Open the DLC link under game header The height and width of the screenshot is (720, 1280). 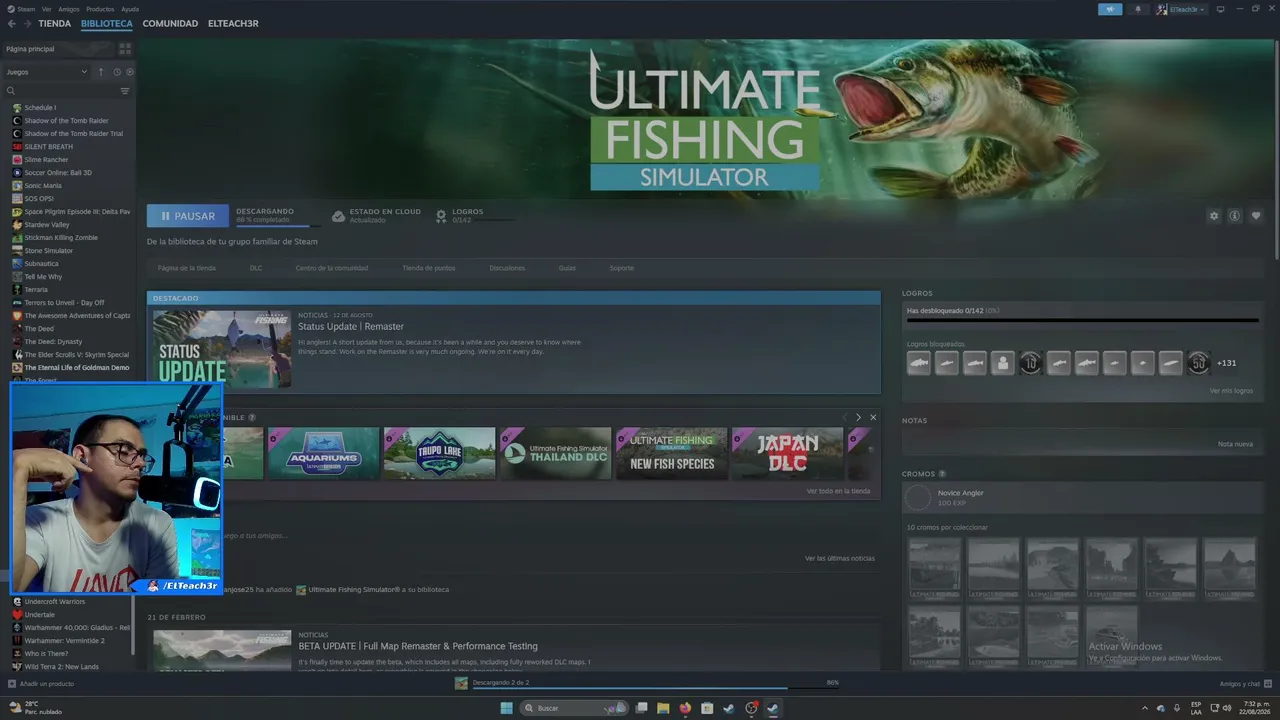(256, 268)
